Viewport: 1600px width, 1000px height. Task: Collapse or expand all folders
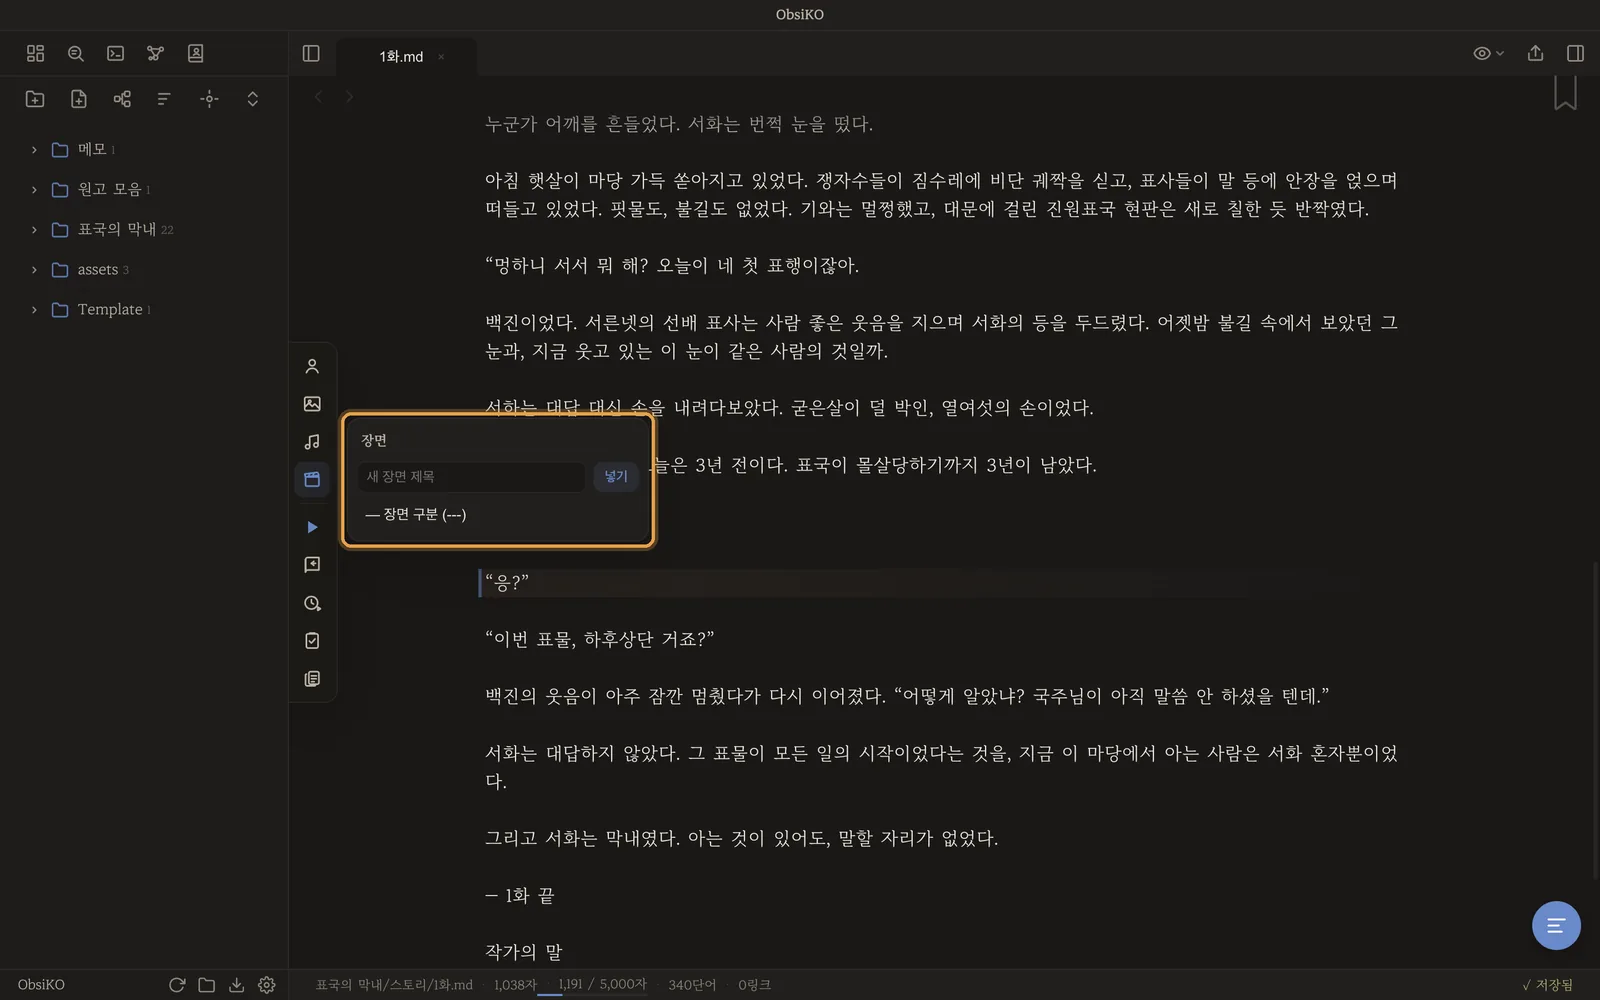point(252,98)
